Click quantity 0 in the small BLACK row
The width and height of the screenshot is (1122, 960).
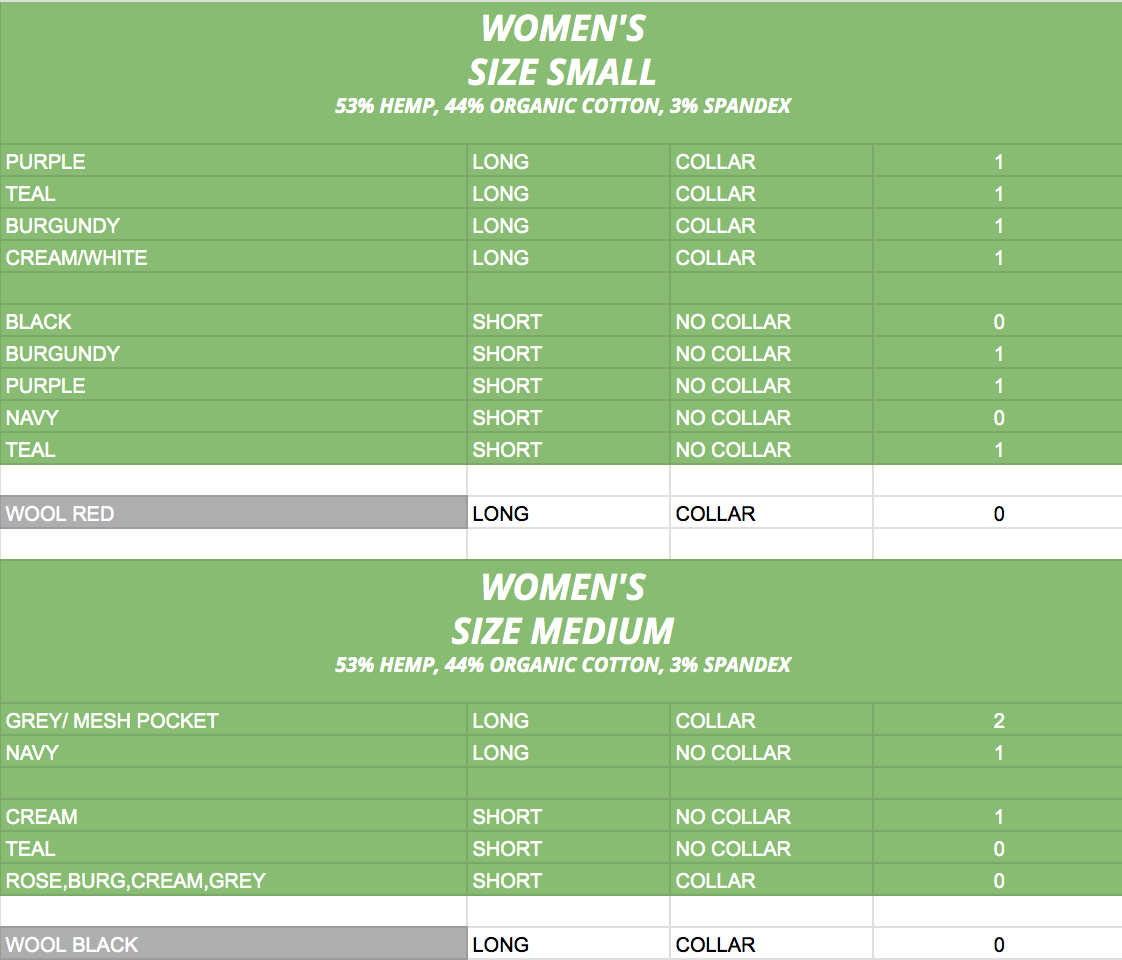coord(998,321)
